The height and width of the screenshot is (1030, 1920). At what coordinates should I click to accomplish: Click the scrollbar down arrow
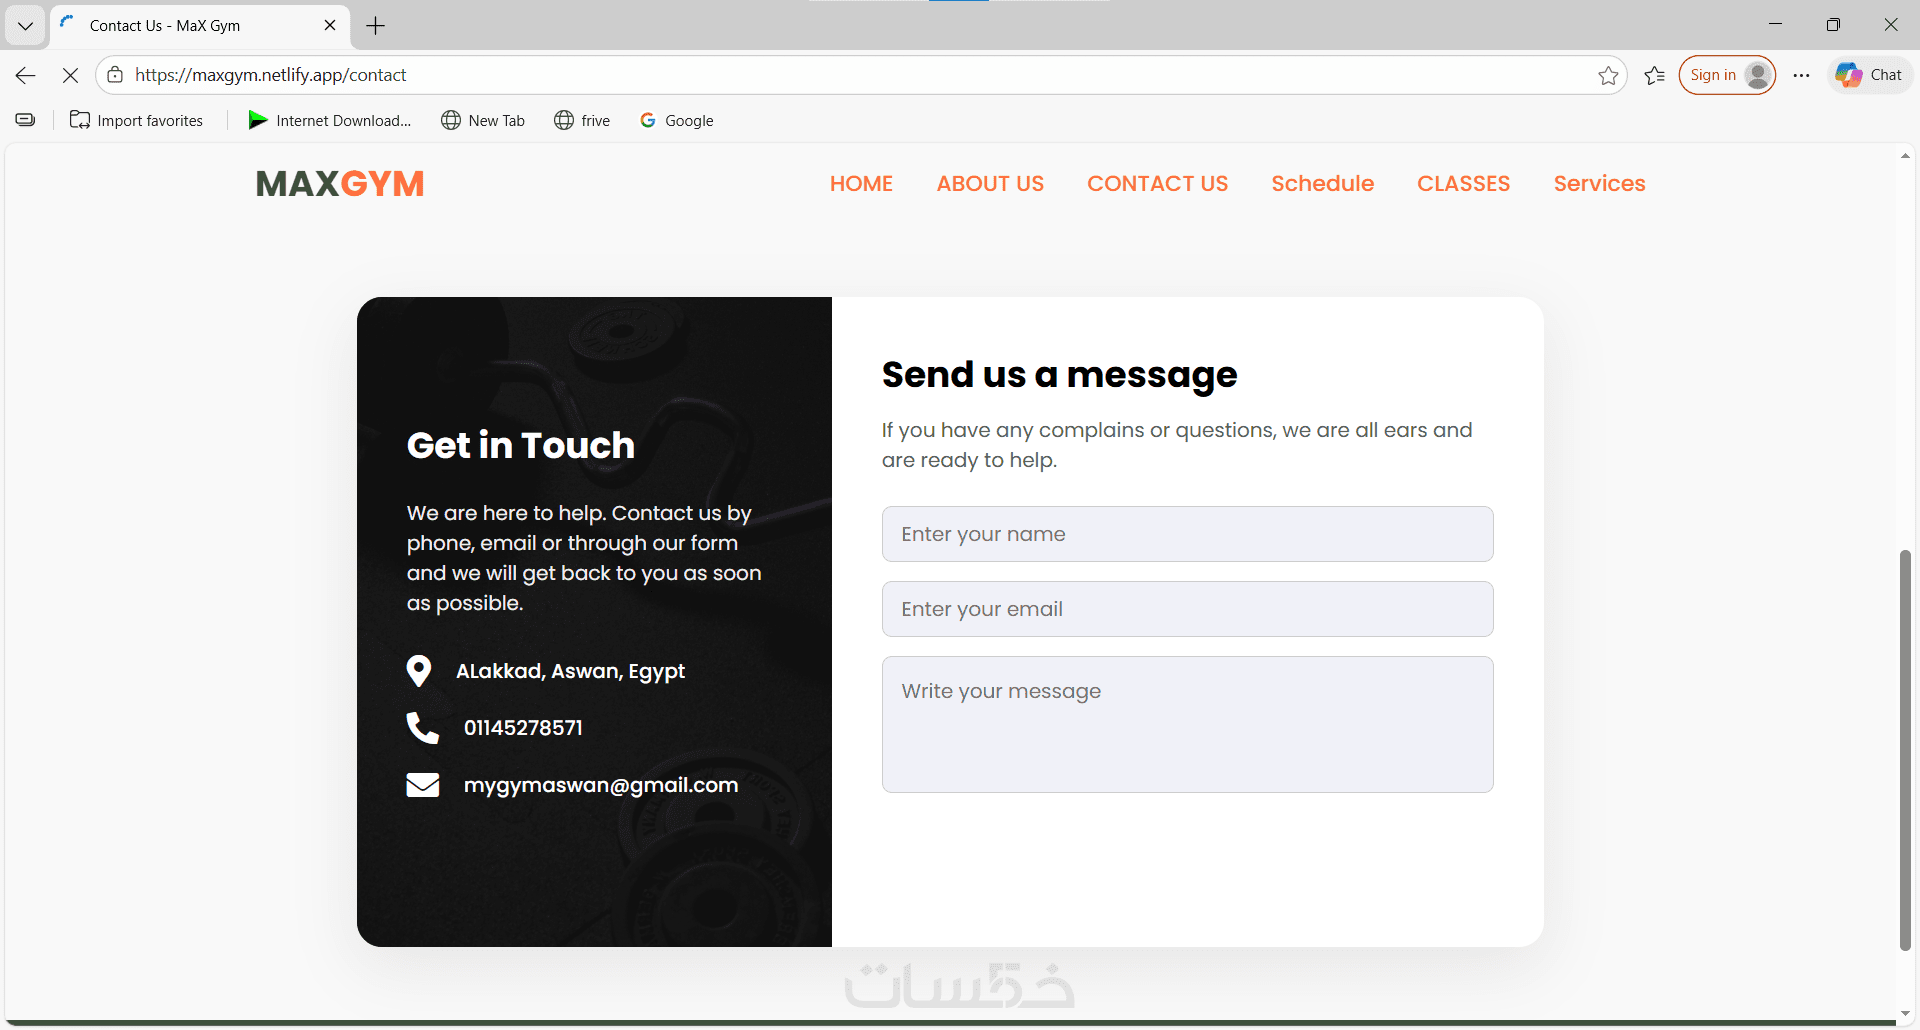1905,1014
